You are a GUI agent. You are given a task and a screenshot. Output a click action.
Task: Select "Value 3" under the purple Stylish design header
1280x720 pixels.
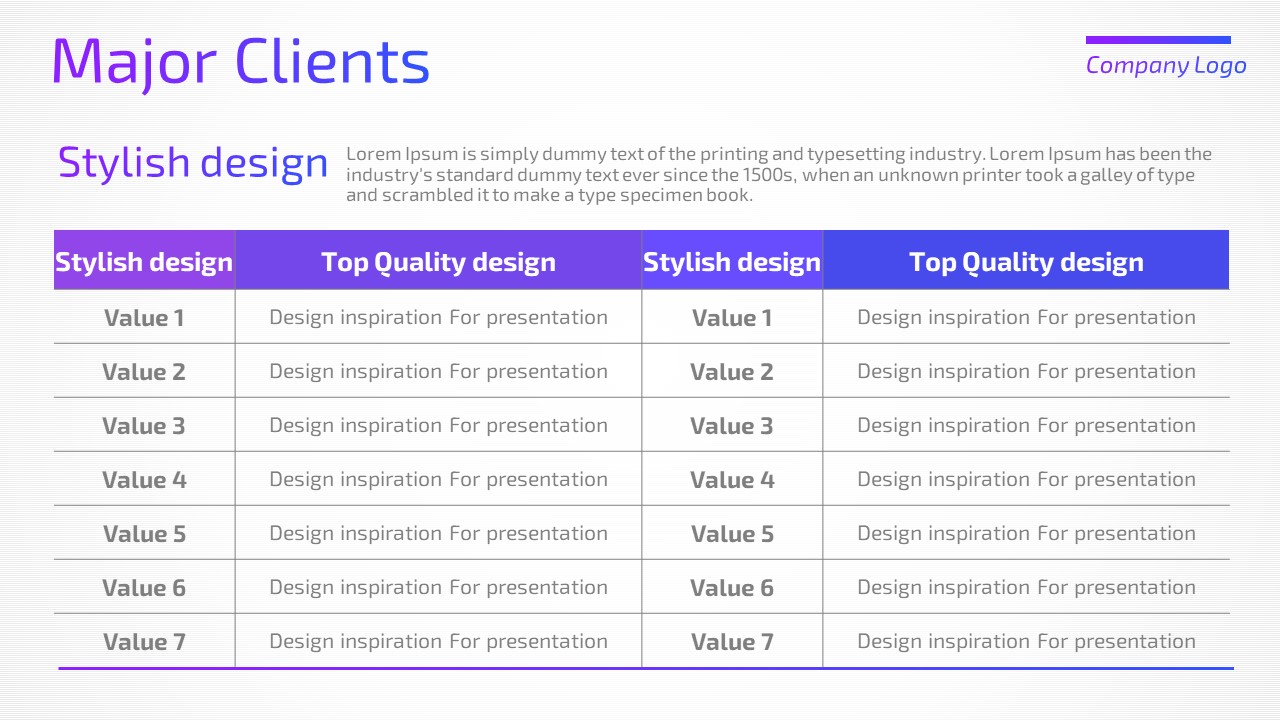coord(144,426)
